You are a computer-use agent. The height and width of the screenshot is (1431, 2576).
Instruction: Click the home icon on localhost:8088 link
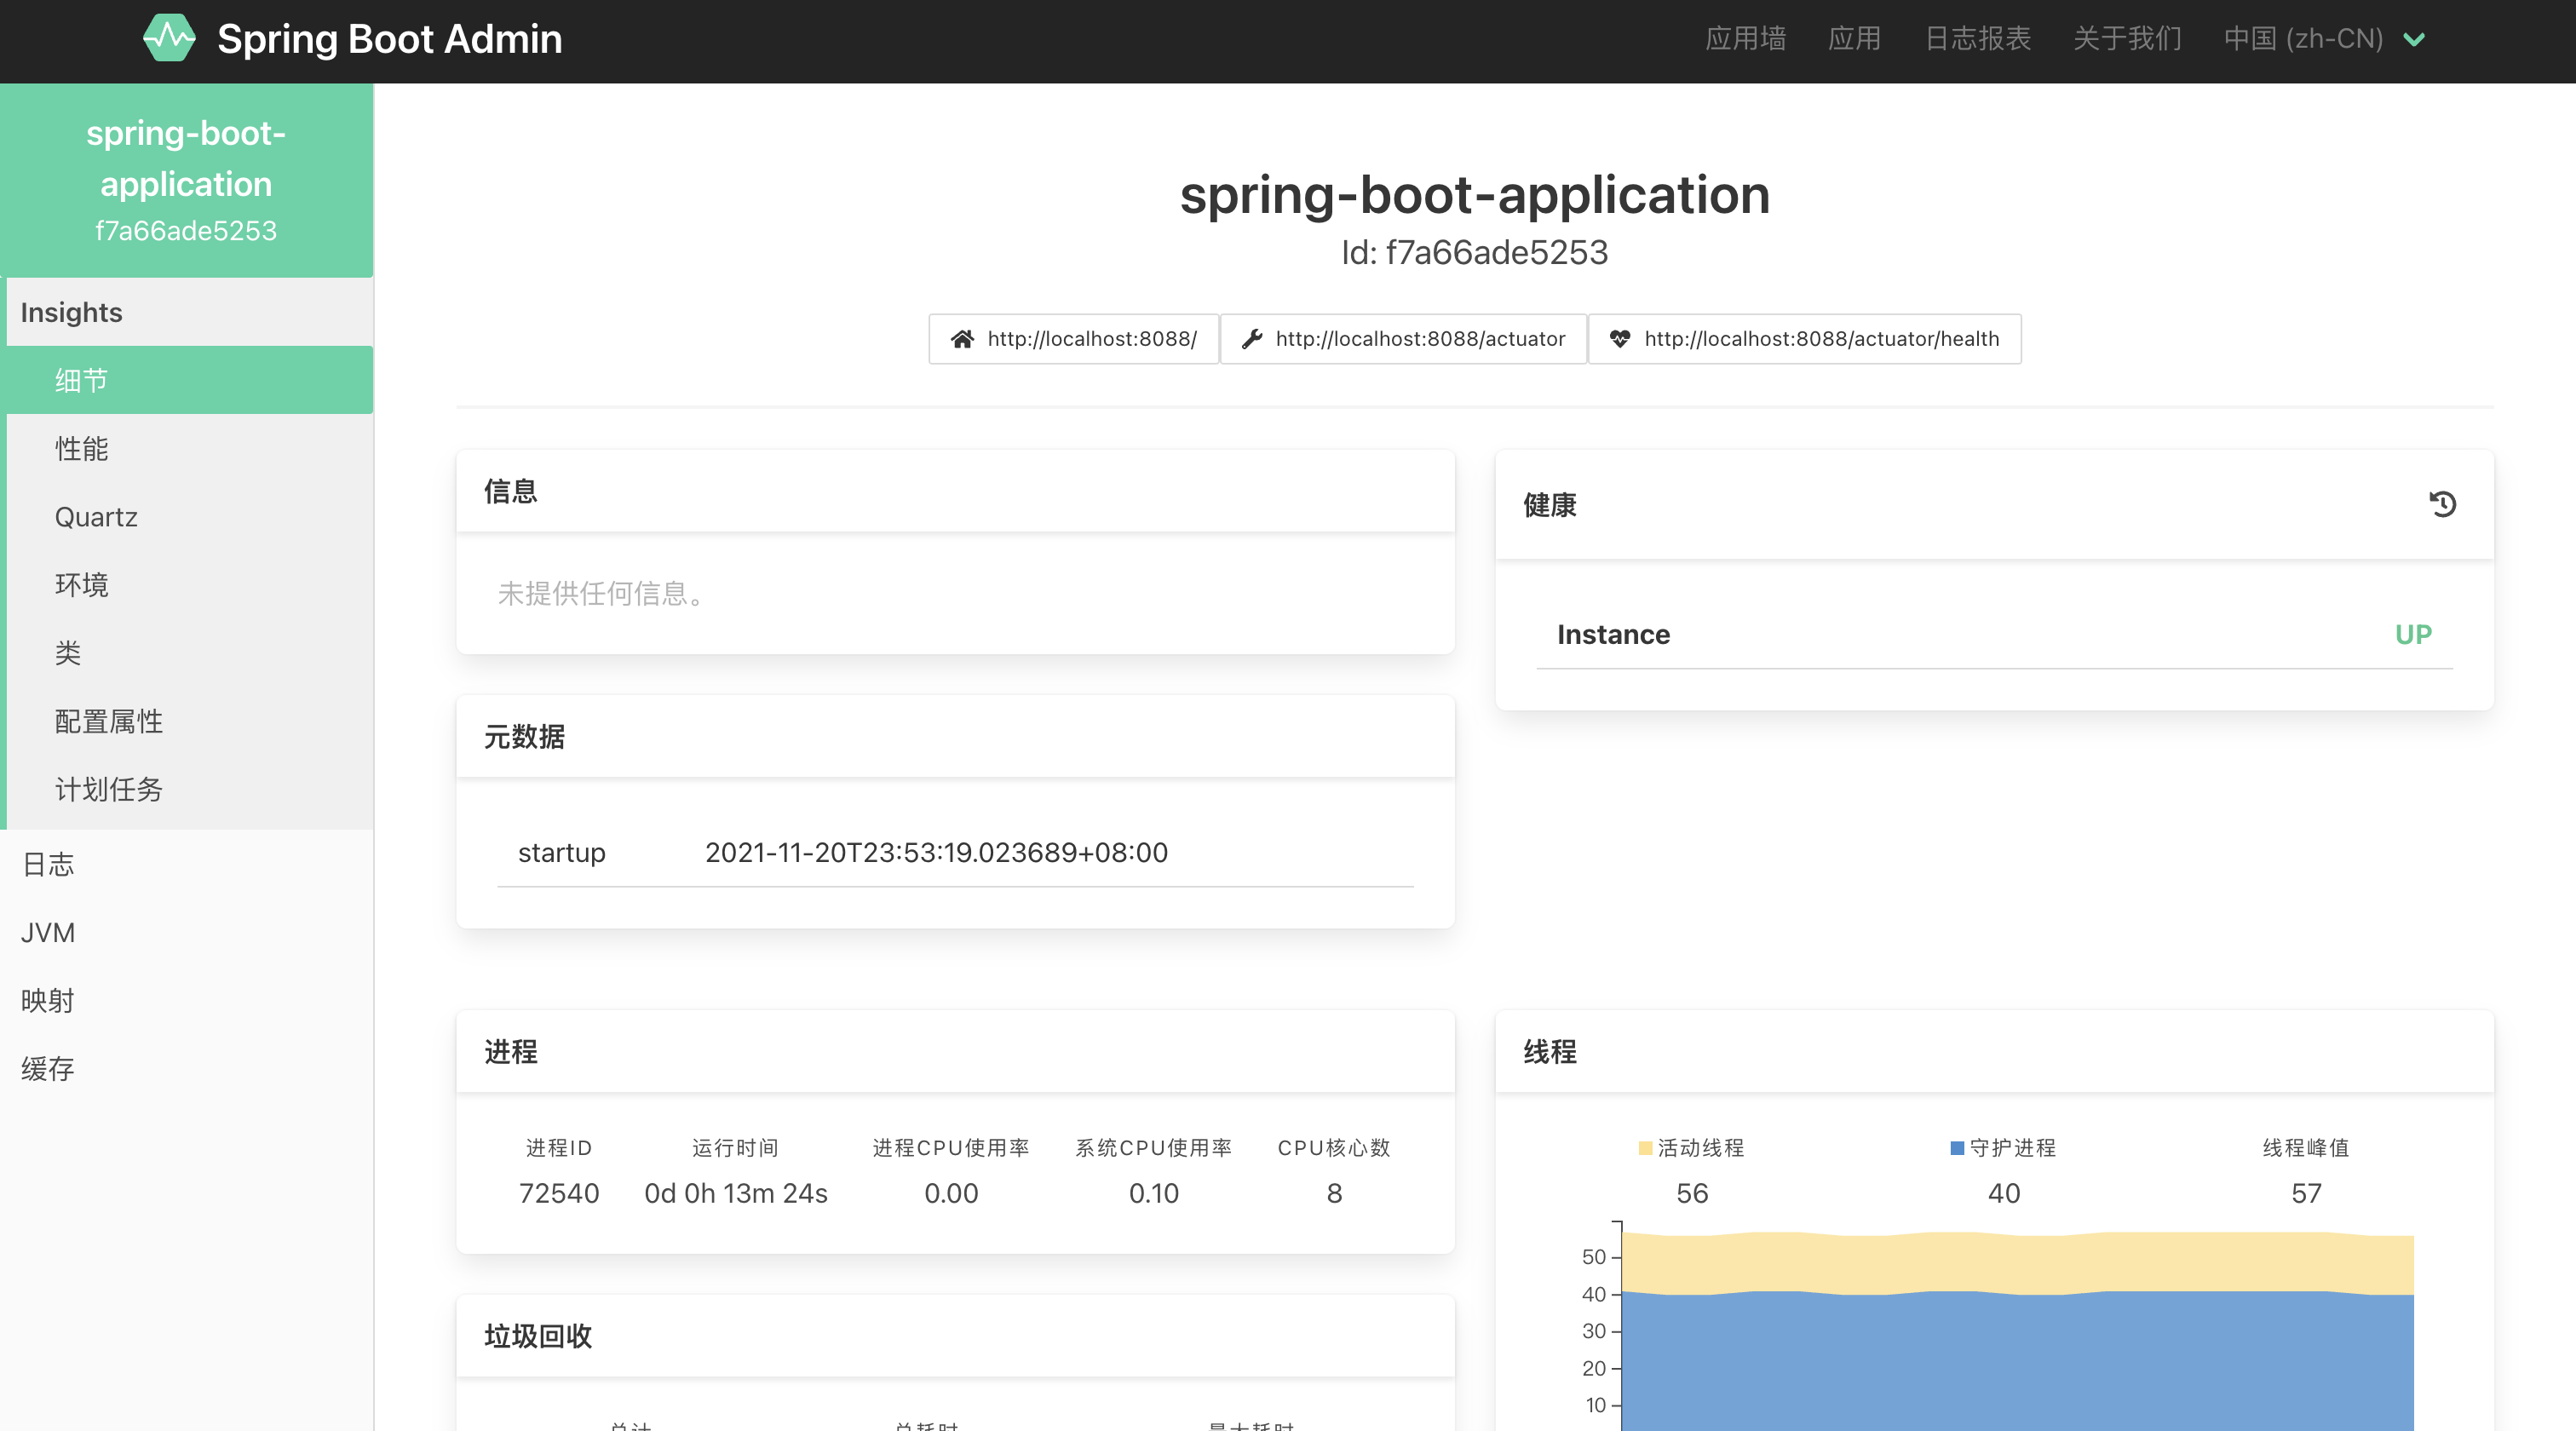(962, 339)
